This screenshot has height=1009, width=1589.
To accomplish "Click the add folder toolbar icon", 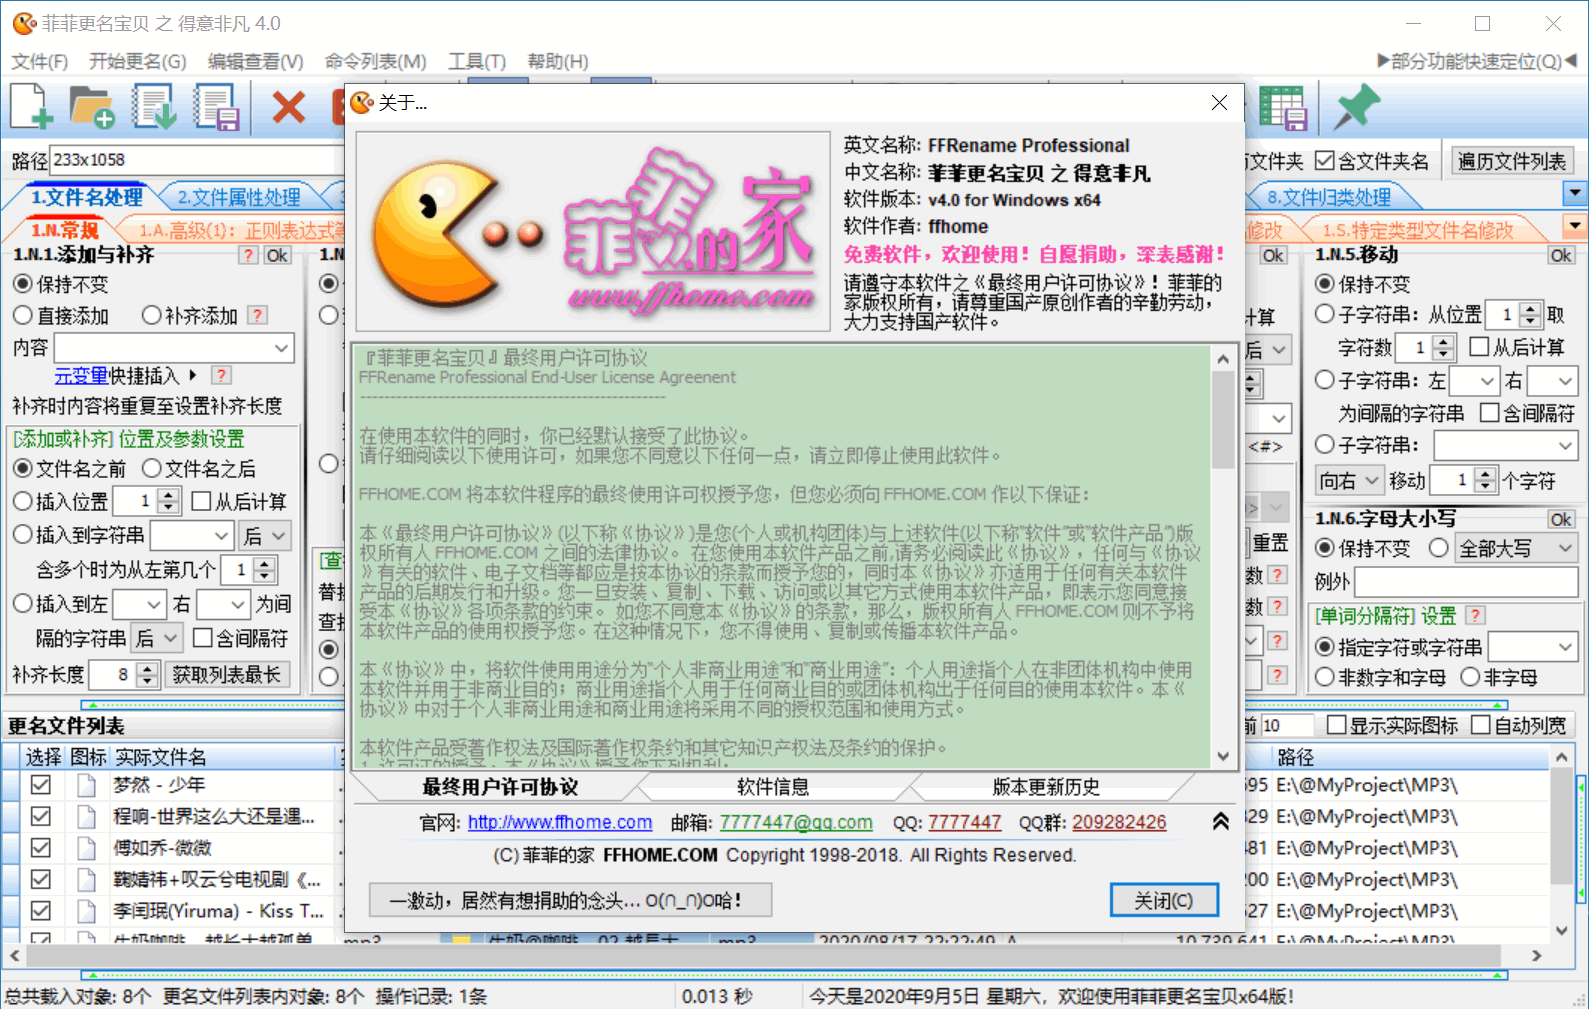I will [92, 106].
